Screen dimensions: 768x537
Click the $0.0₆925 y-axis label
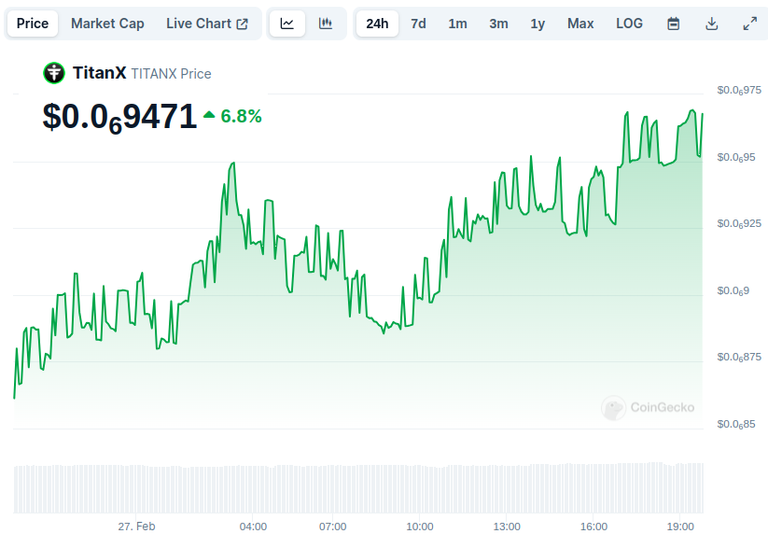739,224
